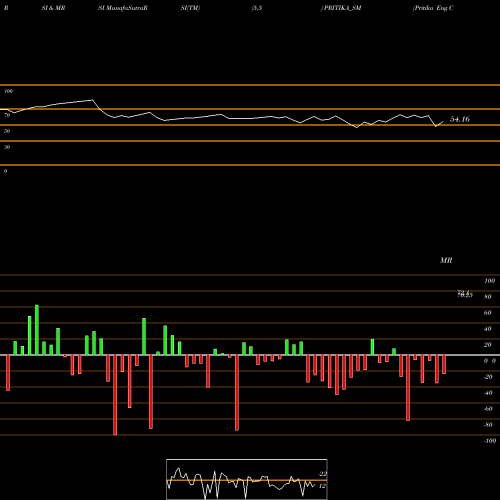Click the MR axis 60 label
The width and height of the screenshot is (500, 500).
[x=488, y=313]
